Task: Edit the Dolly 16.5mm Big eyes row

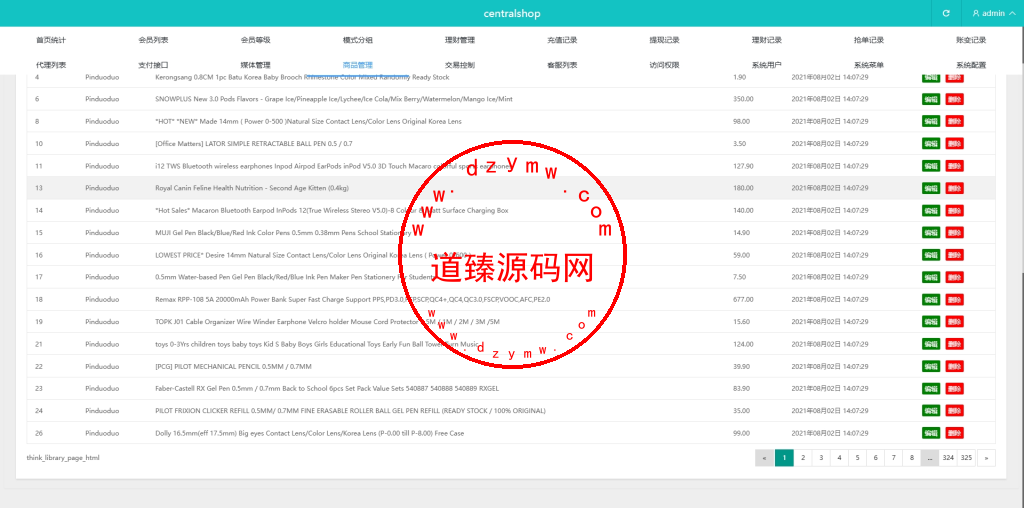Action: [931, 433]
